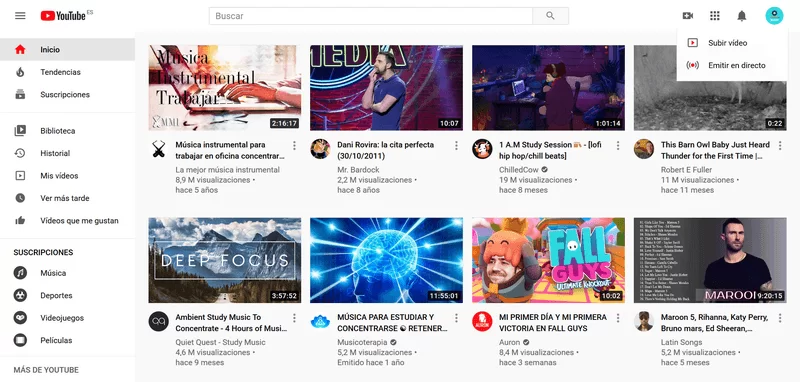Open the hamburger guide menu
The image size is (800, 382).
(20, 16)
